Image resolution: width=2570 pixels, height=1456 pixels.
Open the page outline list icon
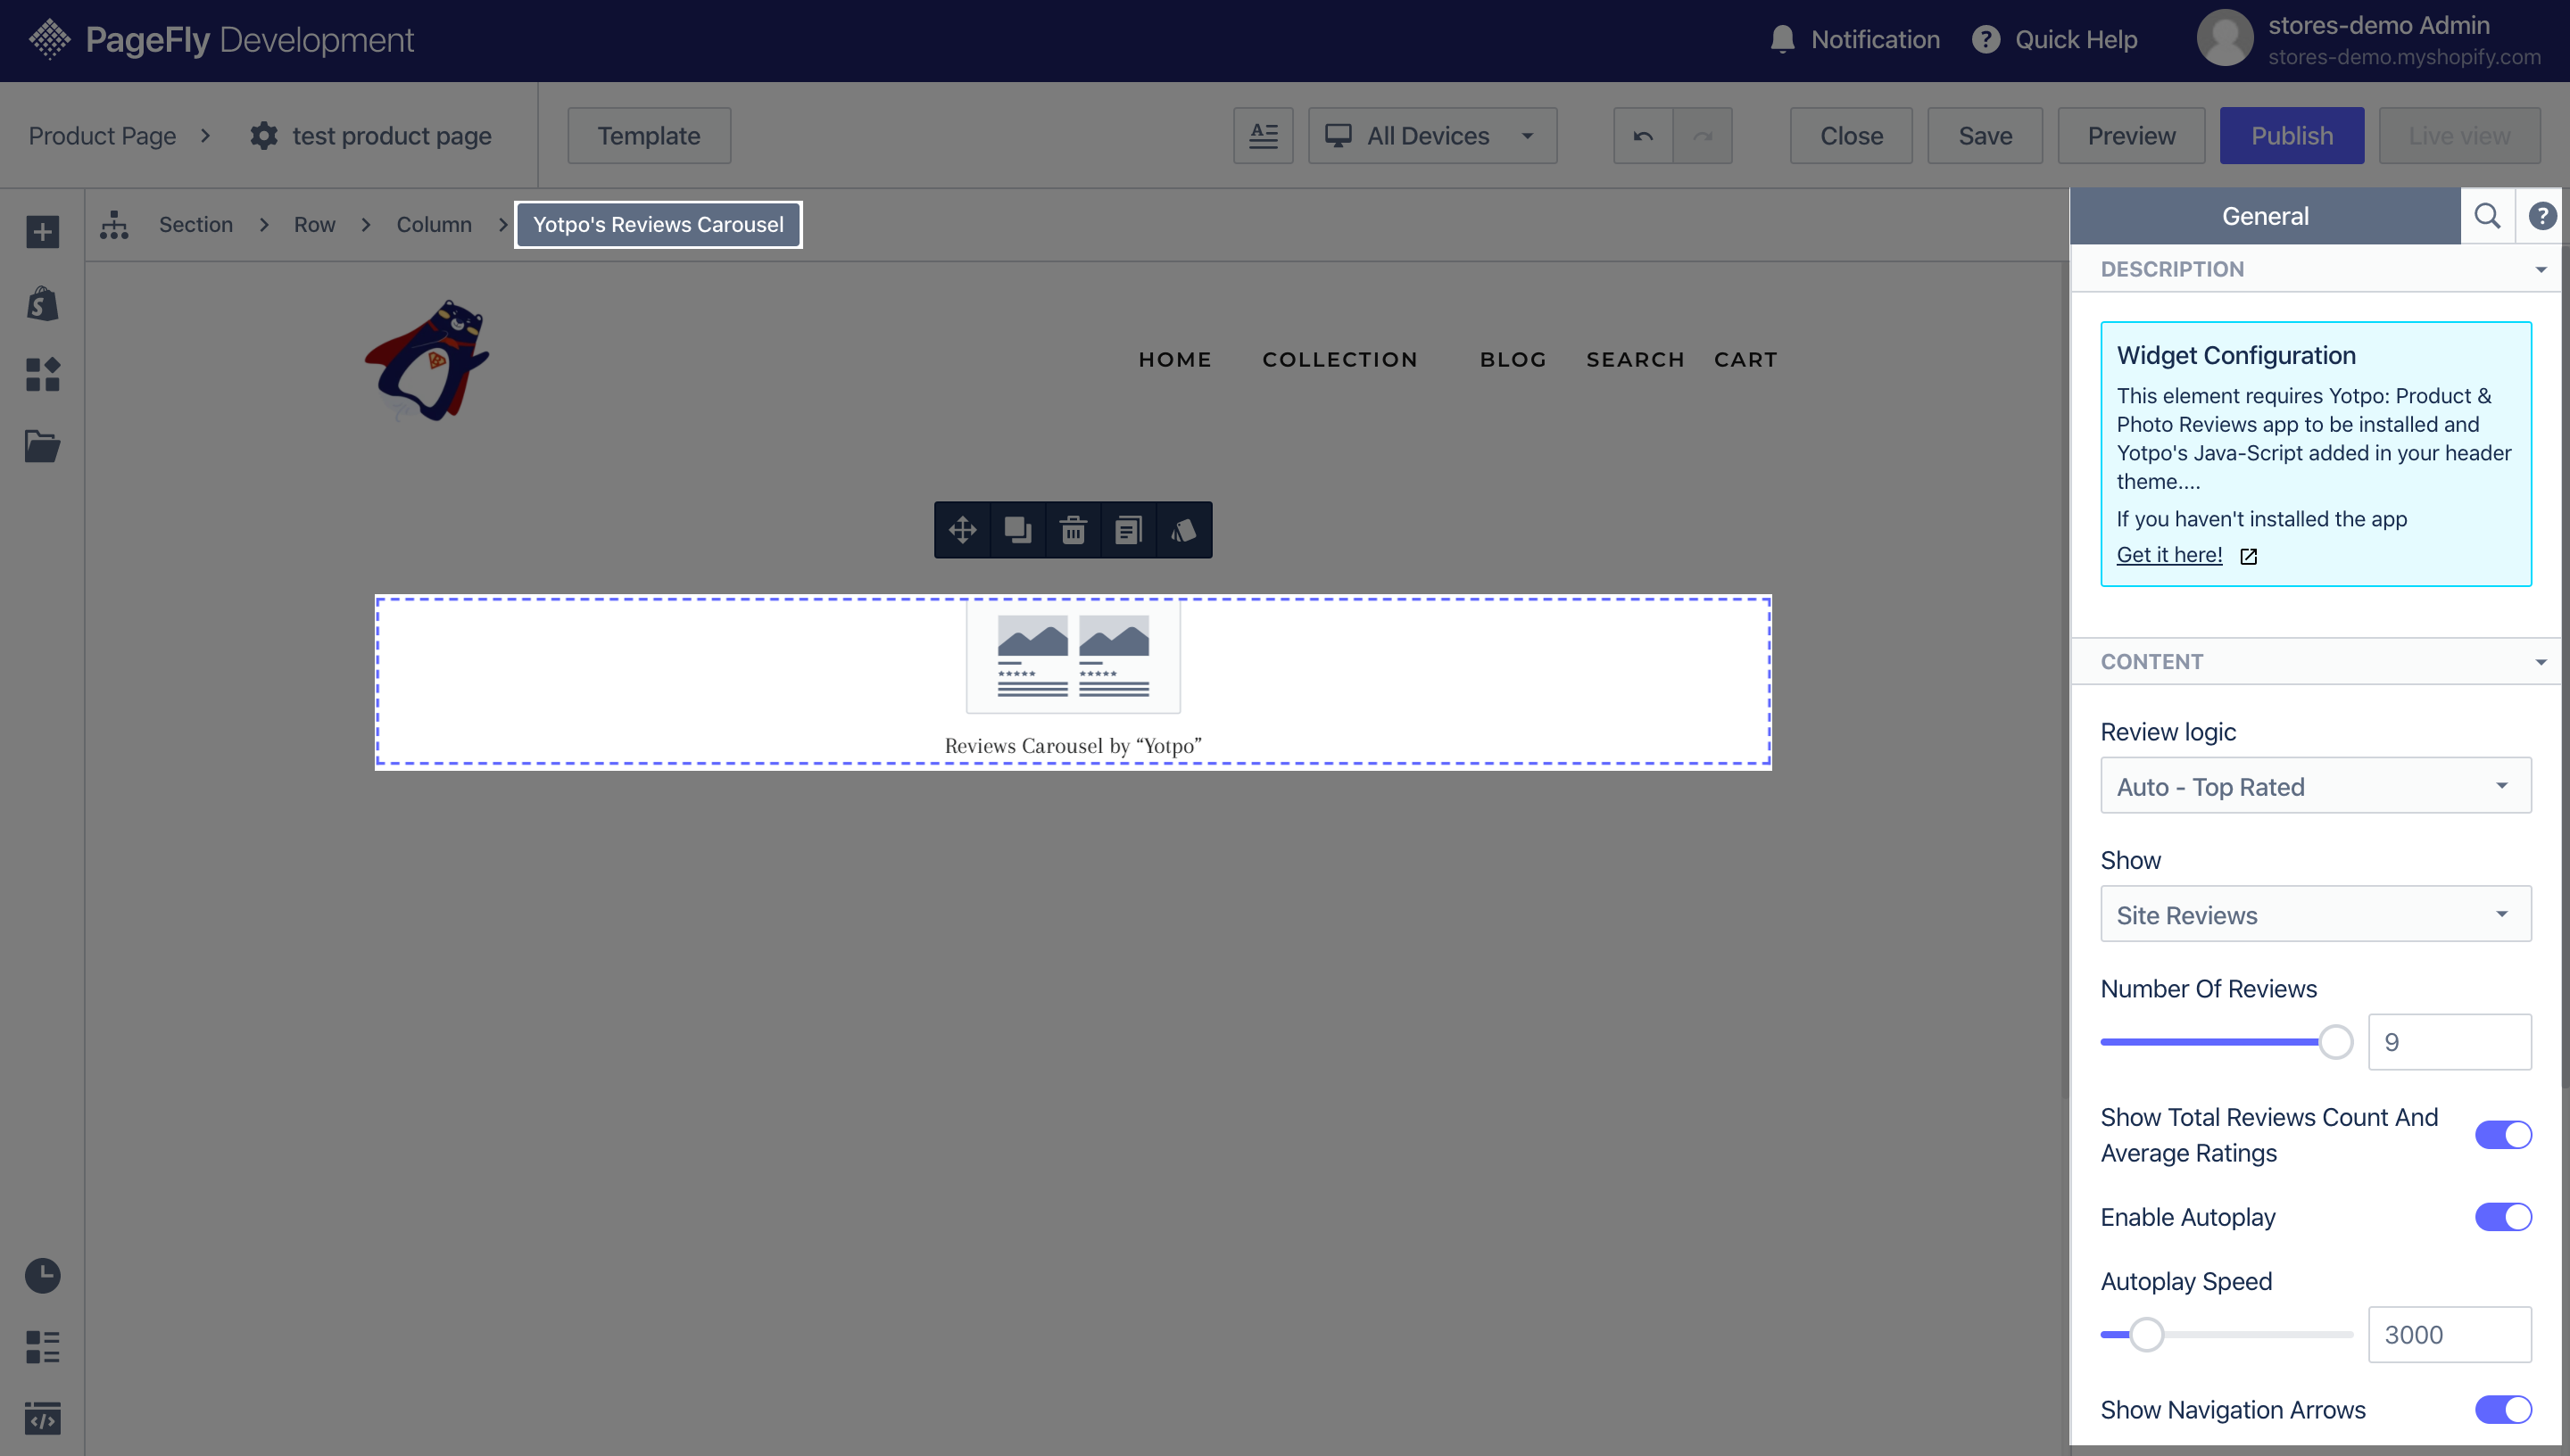coord(42,1346)
